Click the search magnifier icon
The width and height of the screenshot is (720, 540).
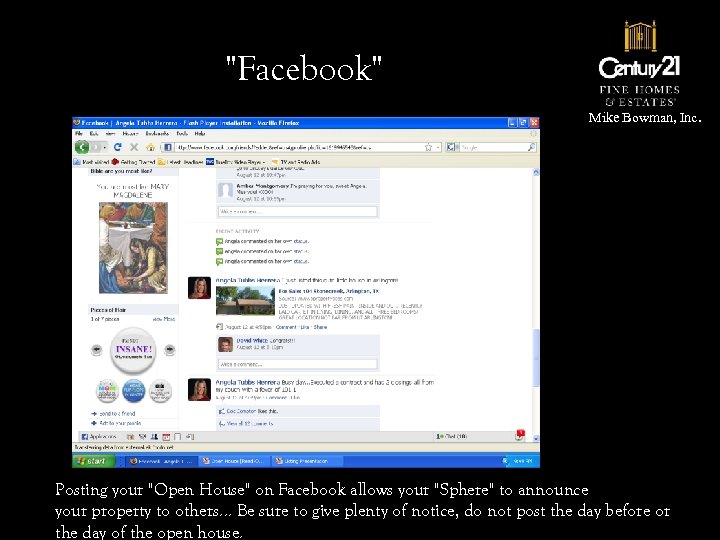click(x=531, y=147)
